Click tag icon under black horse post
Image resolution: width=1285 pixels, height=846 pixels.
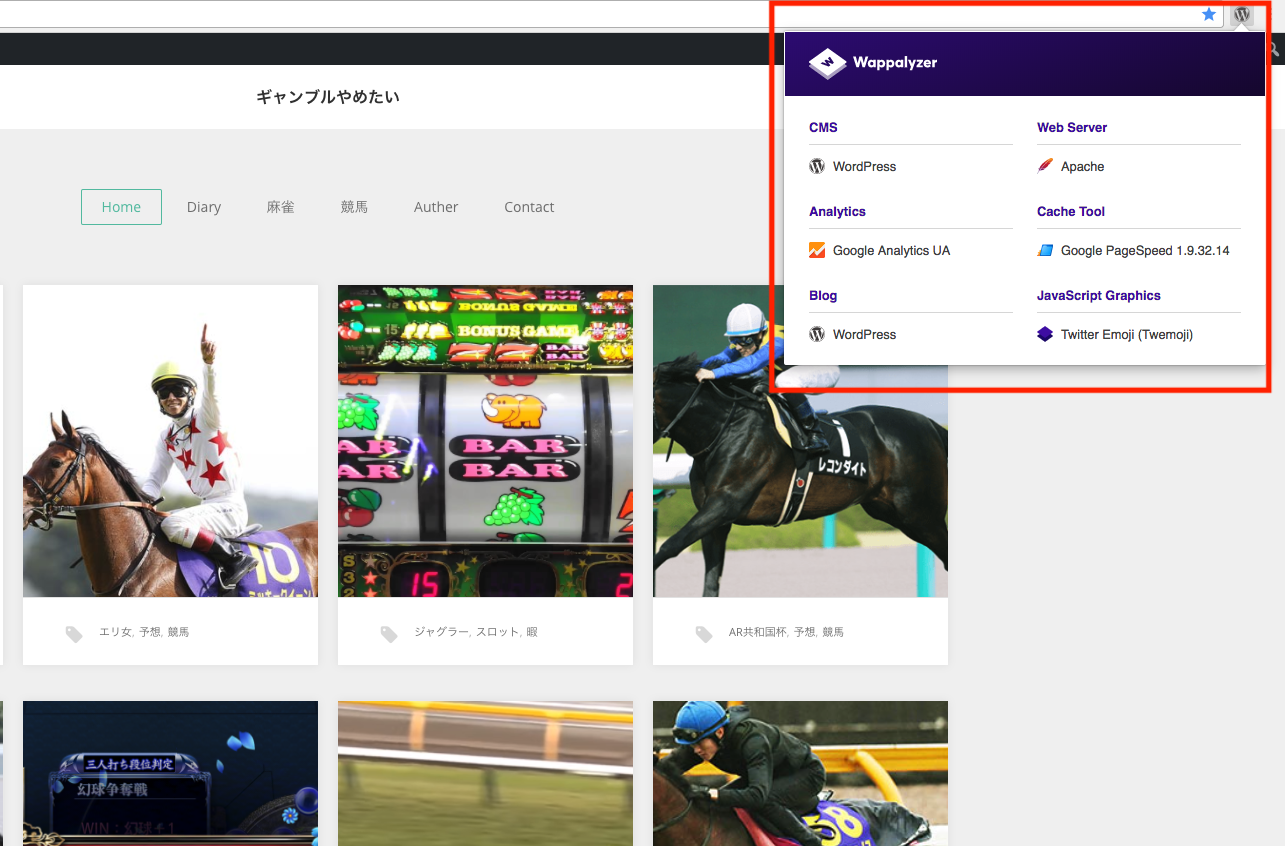pyautogui.click(x=704, y=634)
